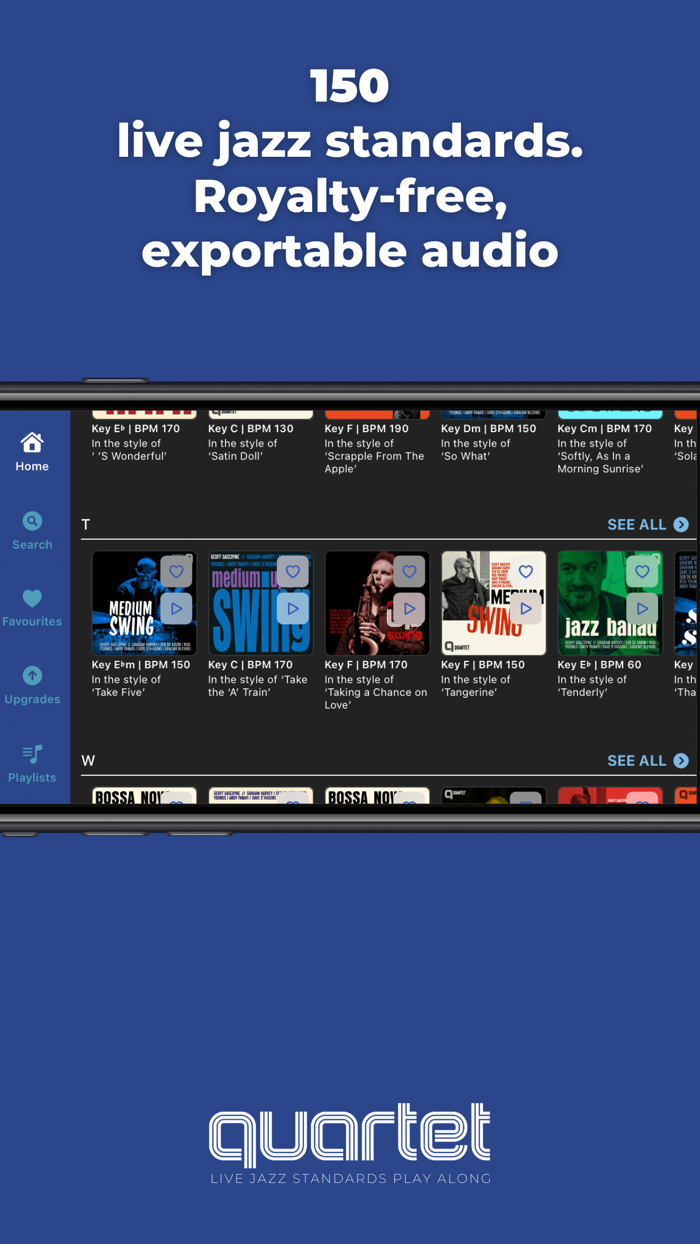Play the 'Tangerine' track
The width and height of the screenshot is (700, 1244).
click(526, 608)
